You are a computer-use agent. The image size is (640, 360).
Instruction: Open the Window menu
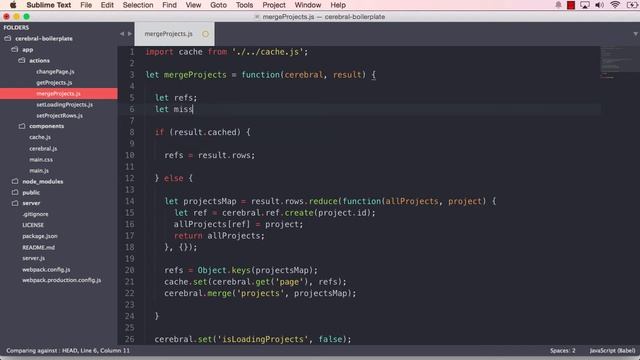[x=308, y=5]
